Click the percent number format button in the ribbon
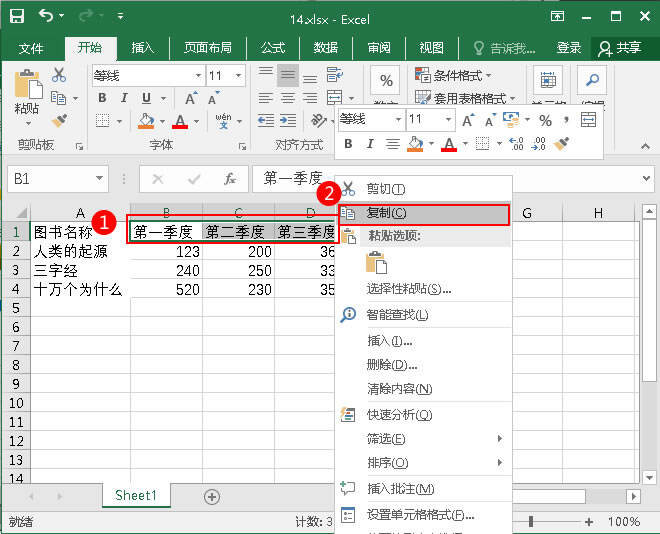Viewport: 660px width, 534px height. (386, 82)
